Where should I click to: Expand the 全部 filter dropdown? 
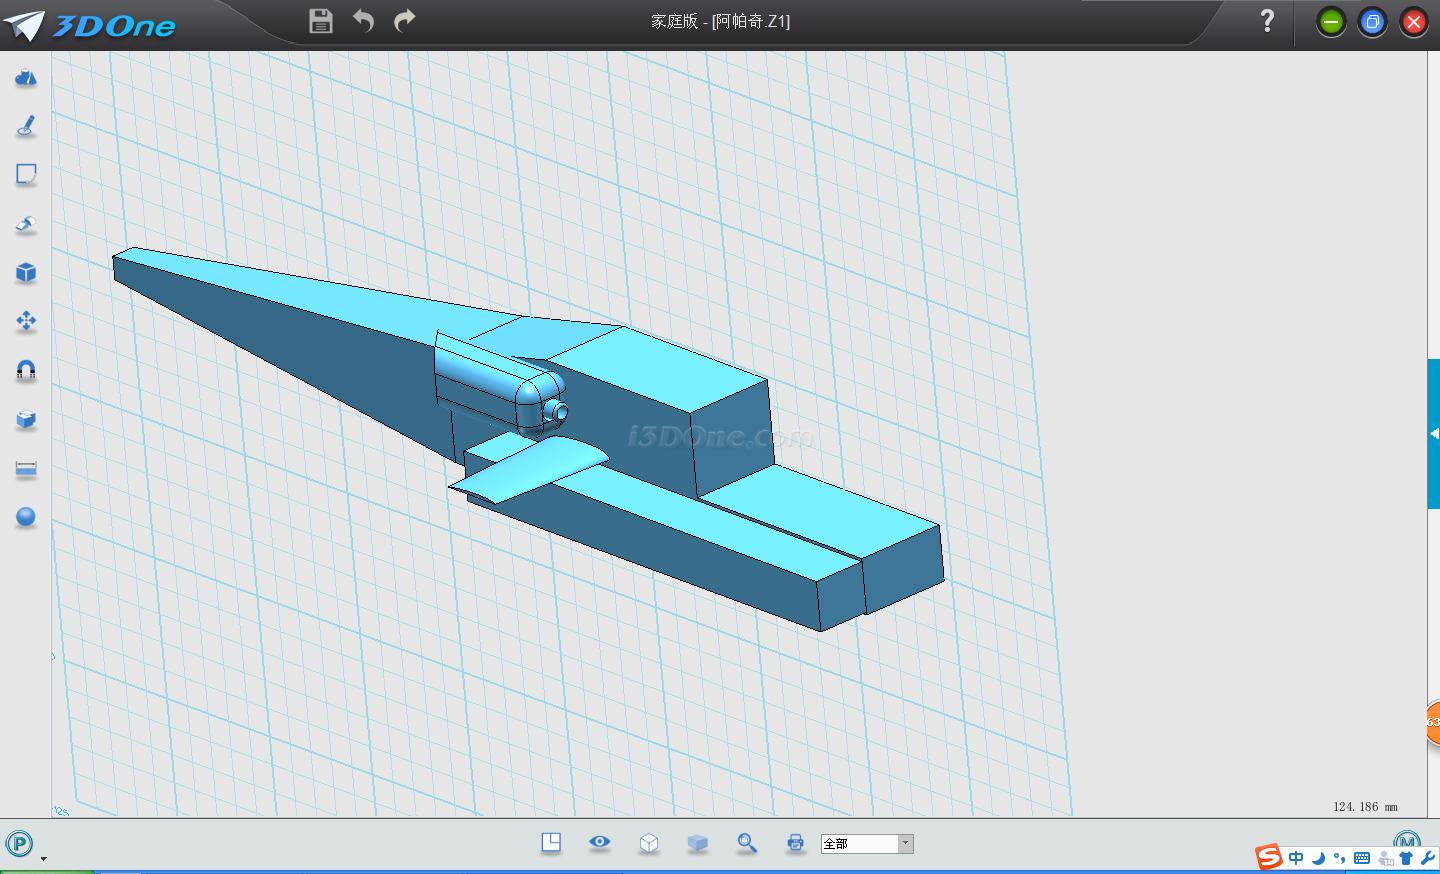[x=905, y=843]
